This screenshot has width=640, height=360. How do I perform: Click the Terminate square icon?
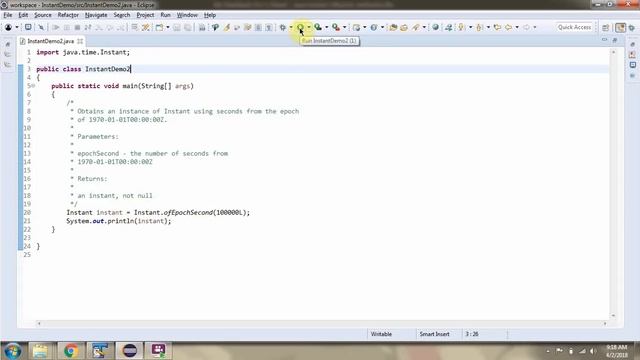pos(77,27)
